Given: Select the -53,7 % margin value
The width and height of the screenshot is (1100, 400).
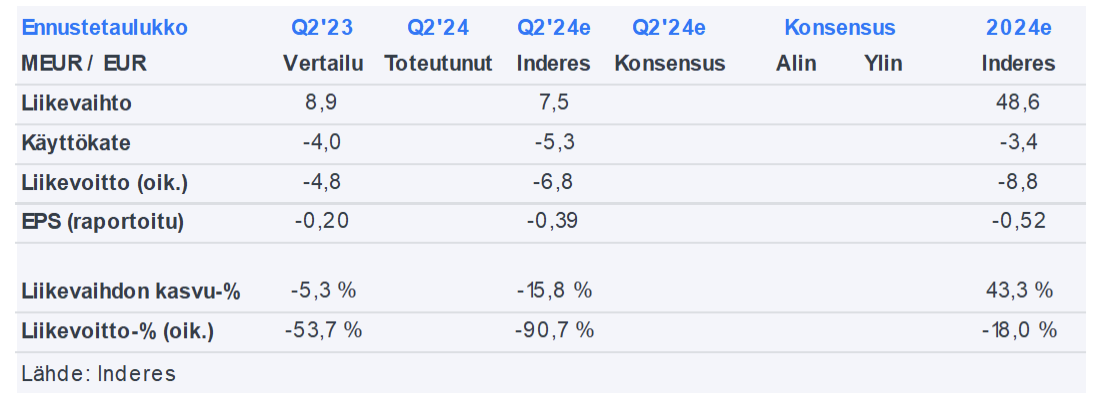Looking at the screenshot, I should click(322, 331).
